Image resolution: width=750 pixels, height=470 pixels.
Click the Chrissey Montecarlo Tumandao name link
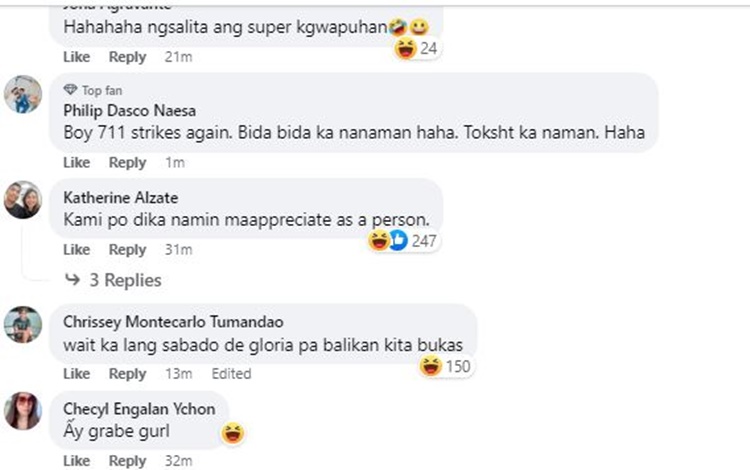click(x=173, y=322)
